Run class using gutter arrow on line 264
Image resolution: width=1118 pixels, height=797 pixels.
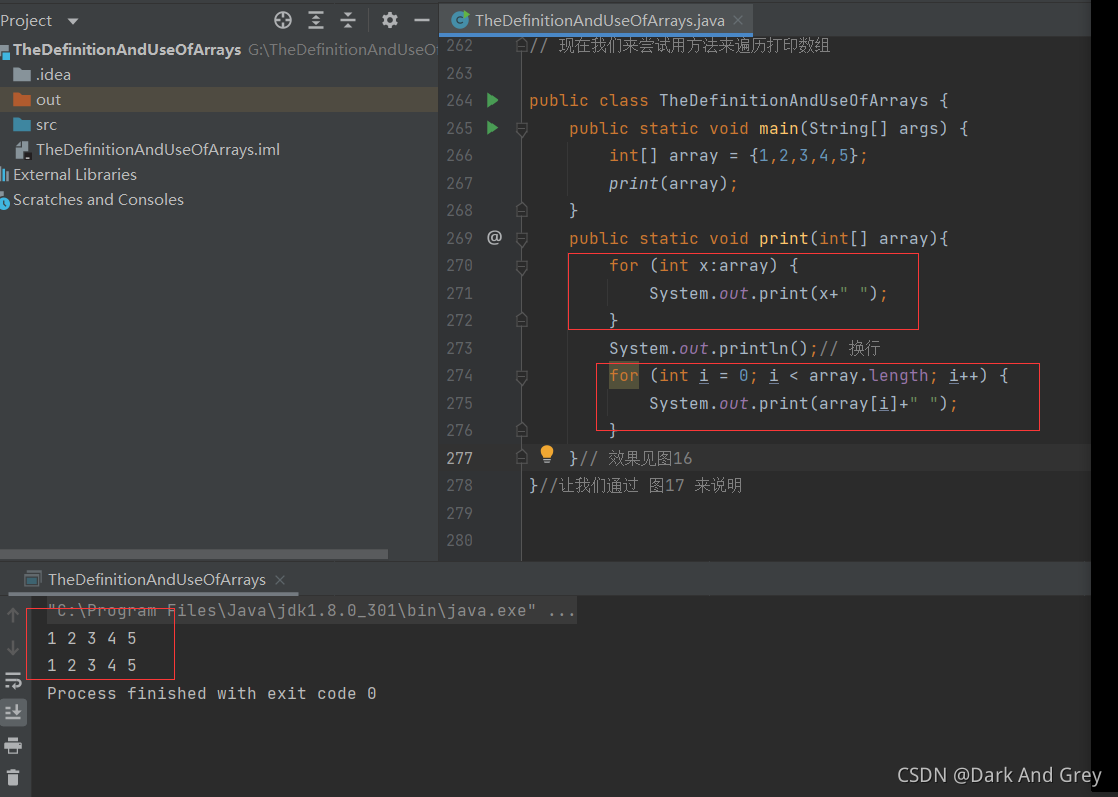click(493, 101)
